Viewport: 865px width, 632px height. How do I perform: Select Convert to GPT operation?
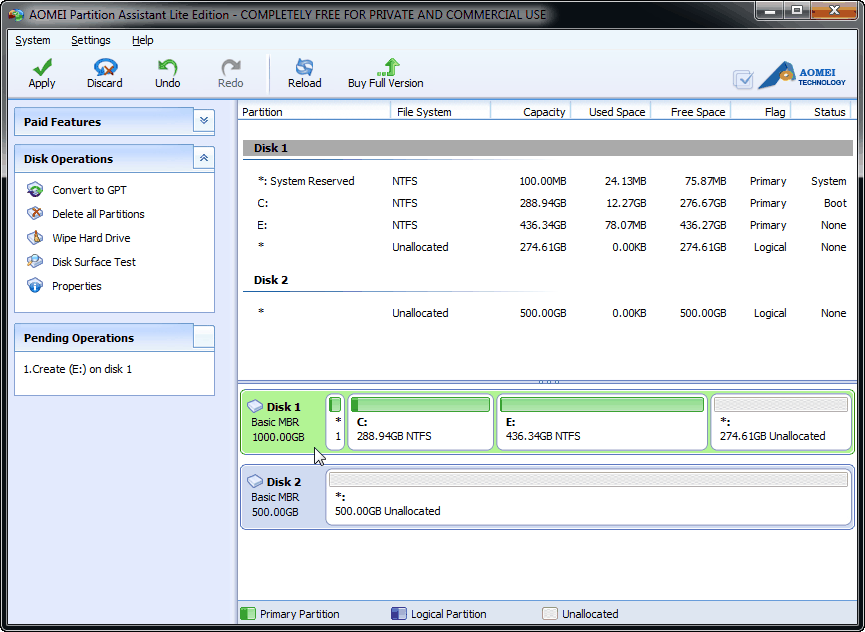pyautogui.click(x=89, y=190)
